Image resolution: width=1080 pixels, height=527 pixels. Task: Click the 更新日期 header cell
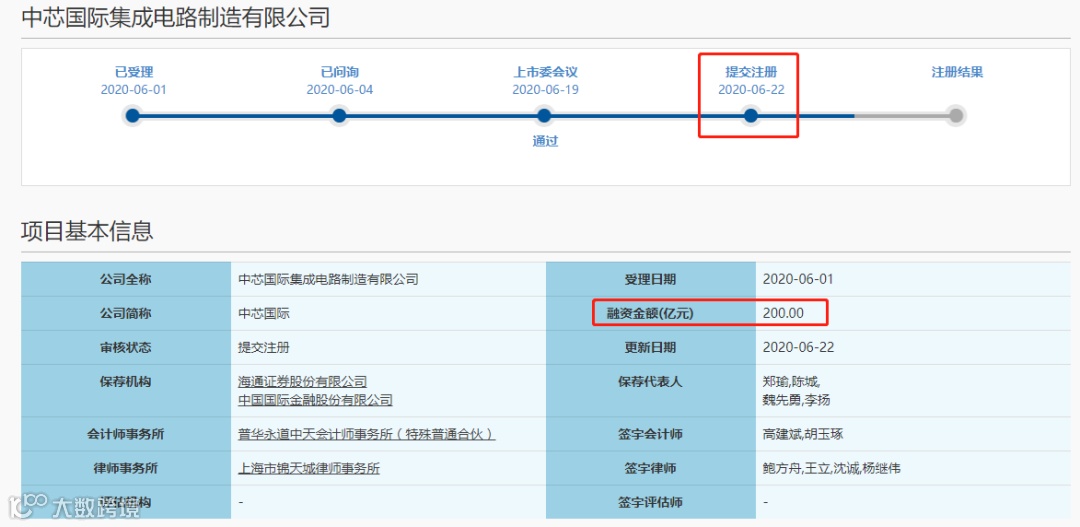tap(651, 348)
